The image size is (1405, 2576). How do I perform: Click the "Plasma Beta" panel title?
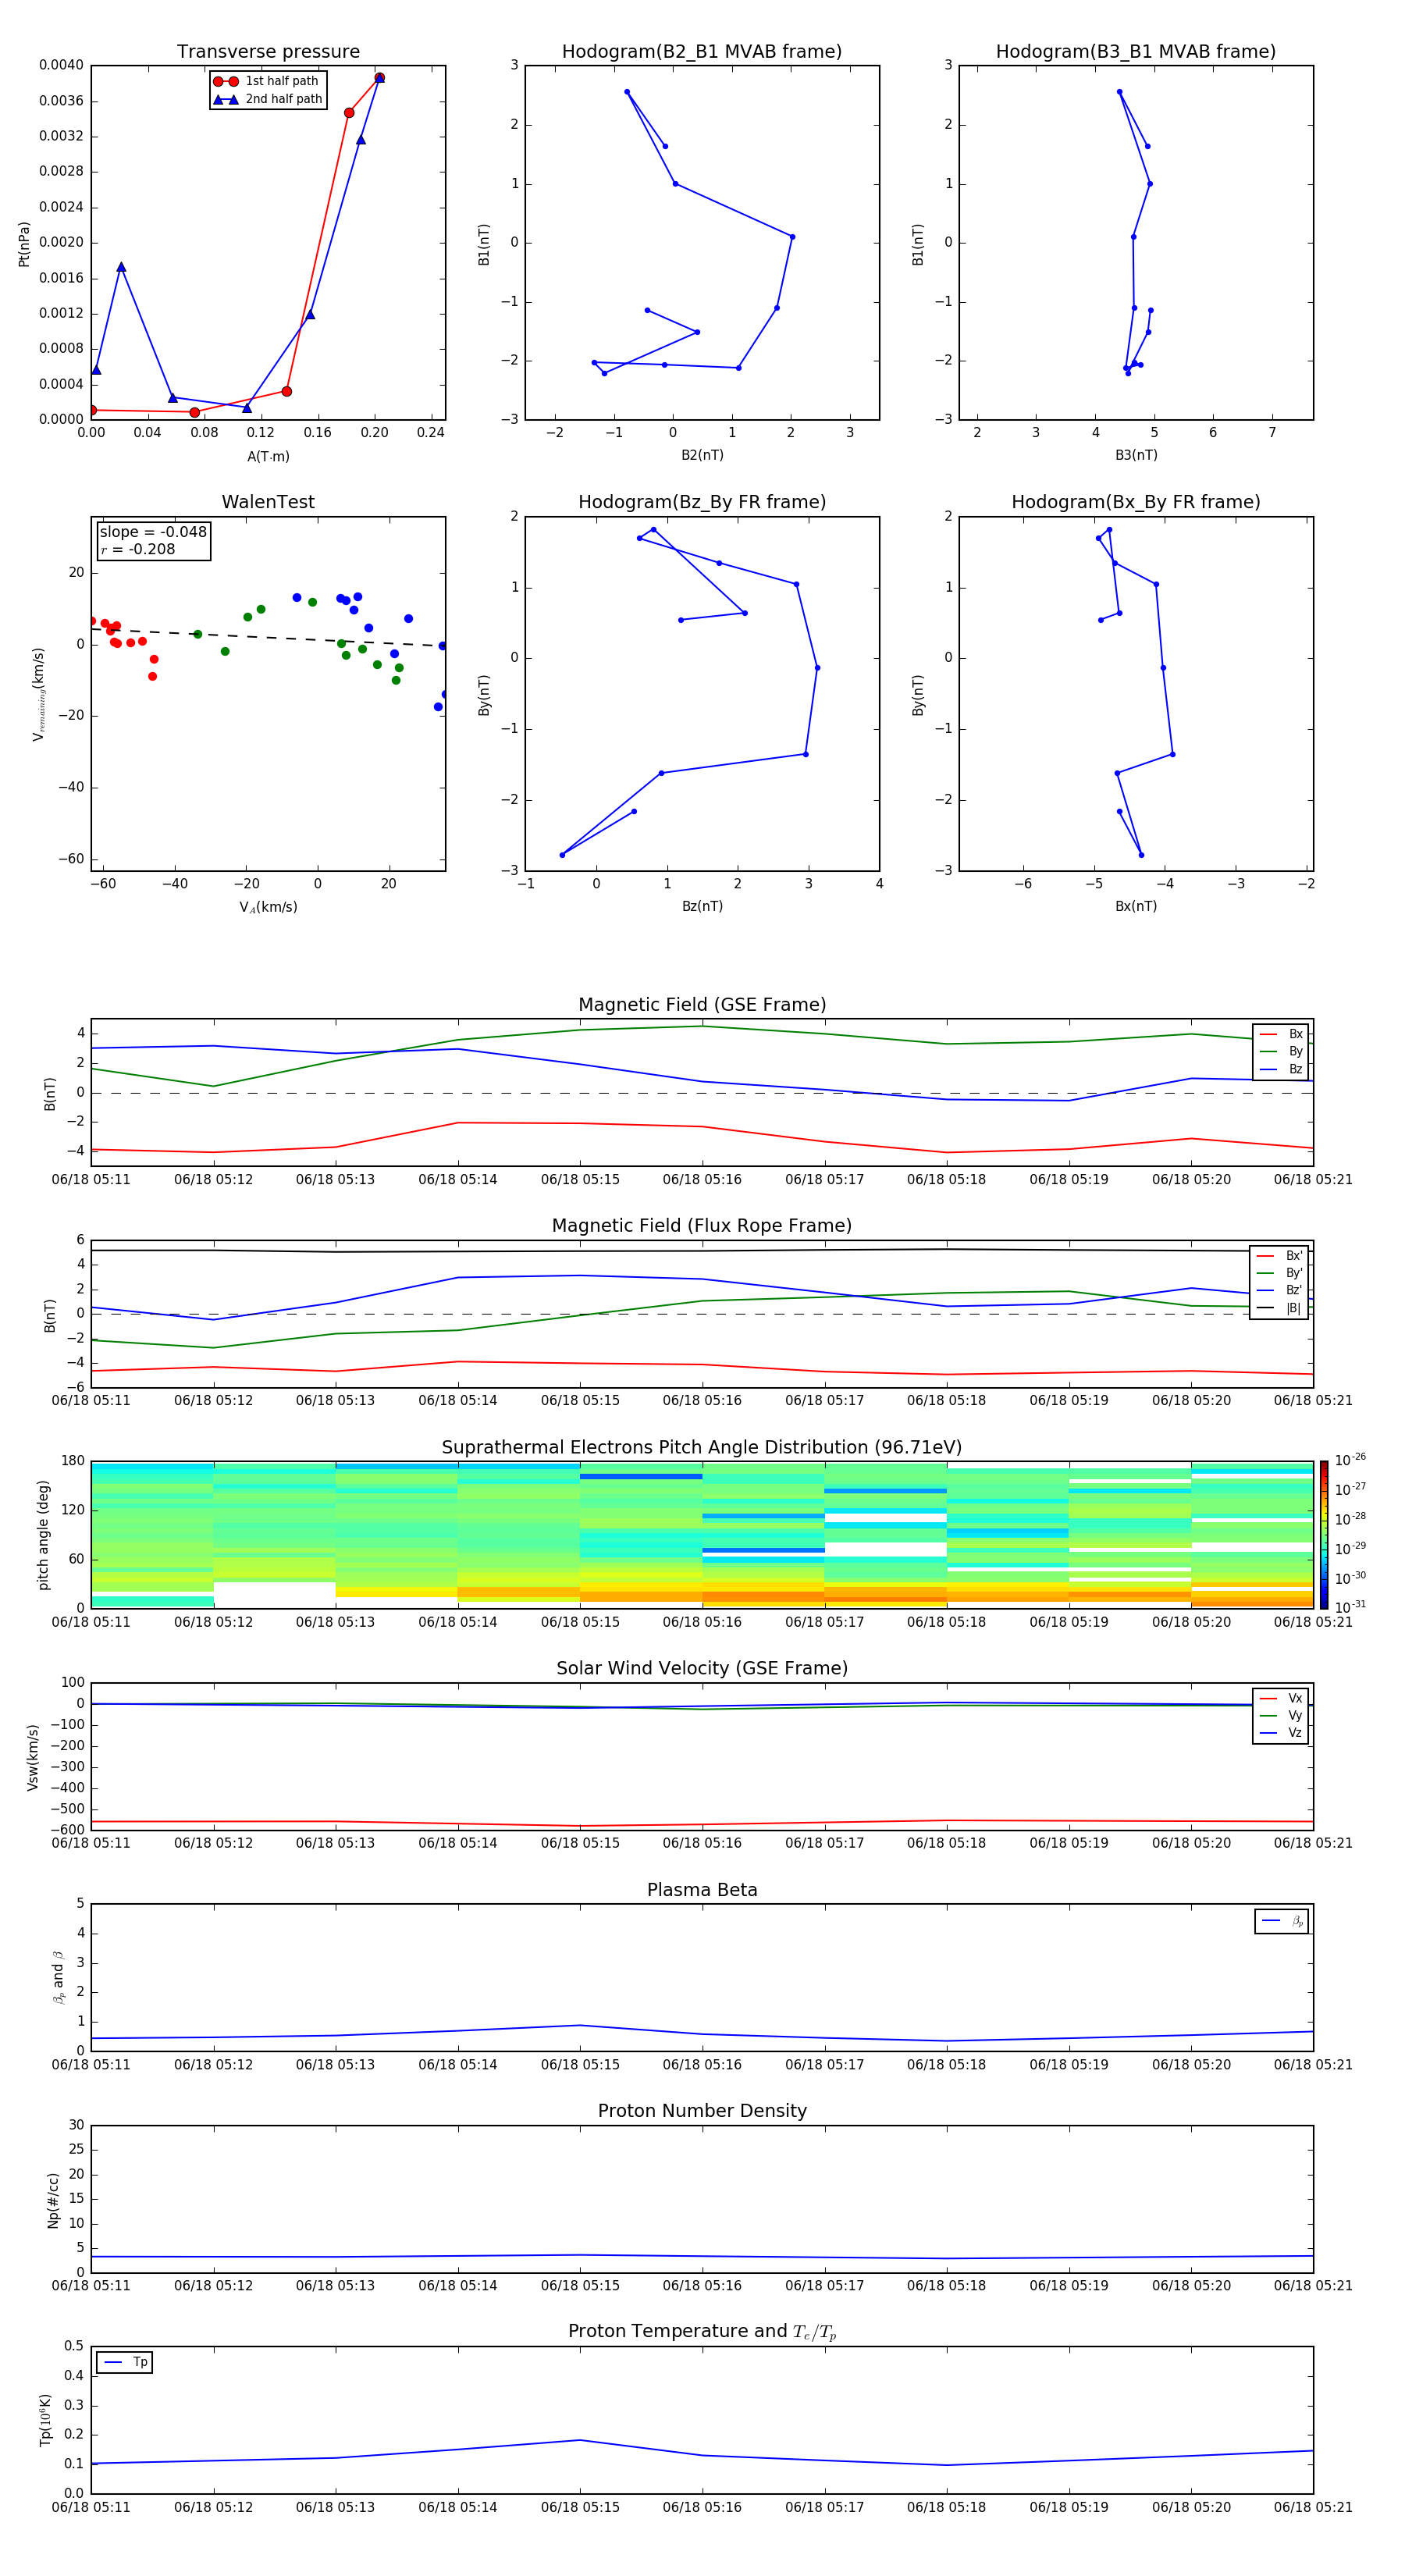click(x=702, y=1891)
